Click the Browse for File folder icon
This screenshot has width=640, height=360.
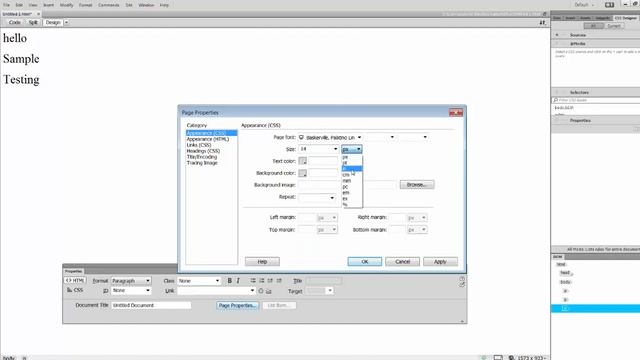point(269,291)
